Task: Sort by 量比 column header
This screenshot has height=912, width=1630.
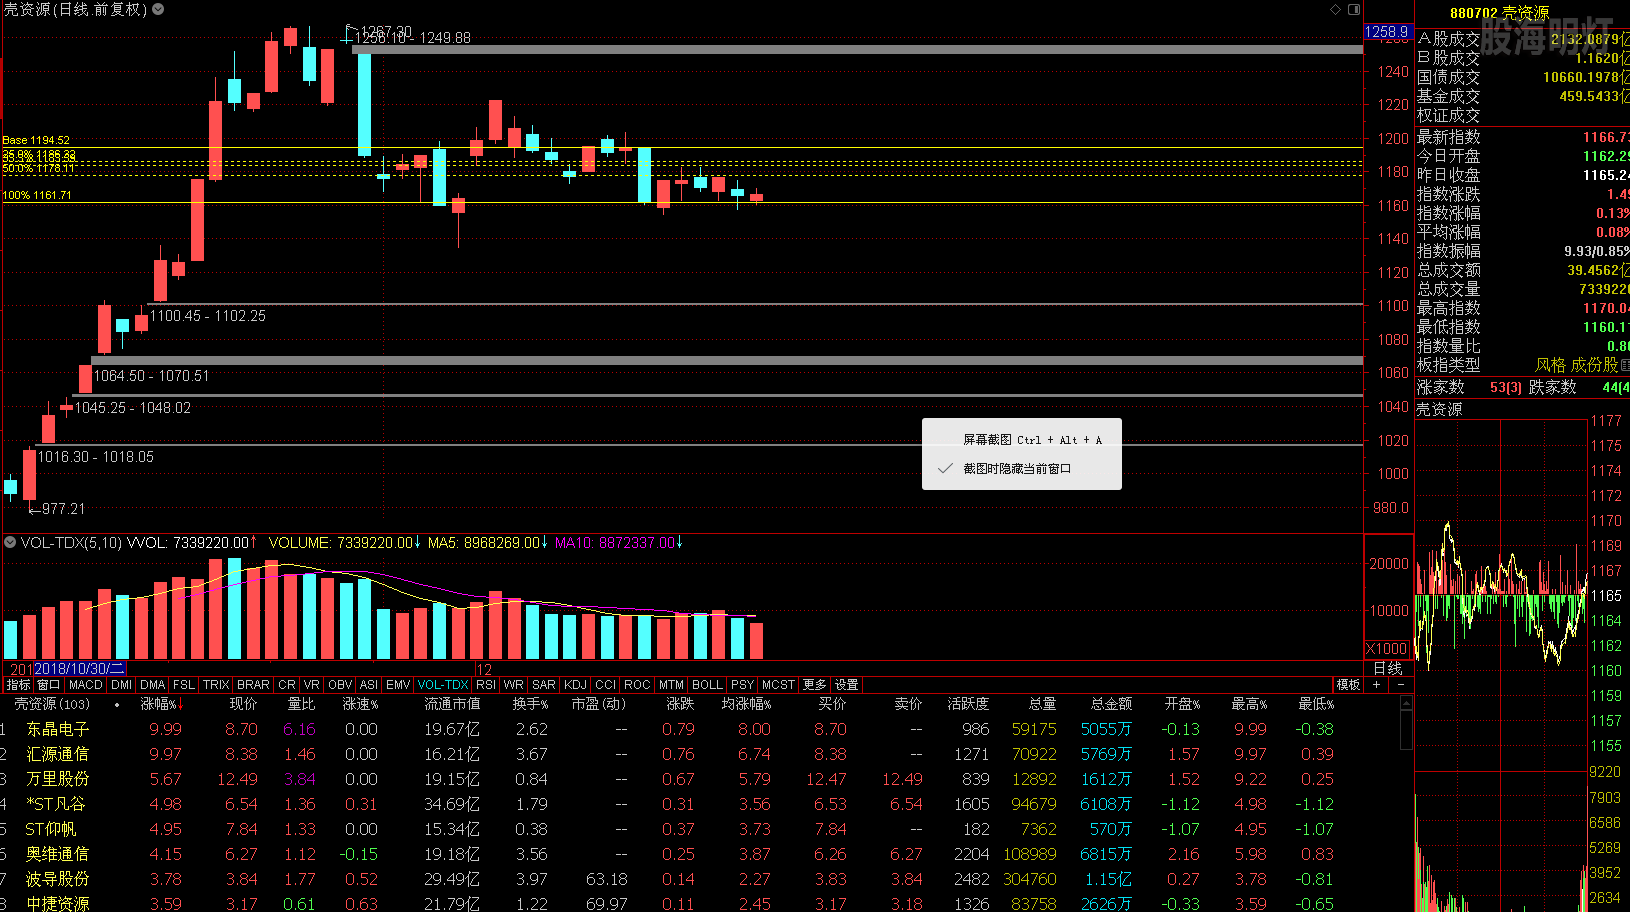Action: [x=301, y=704]
